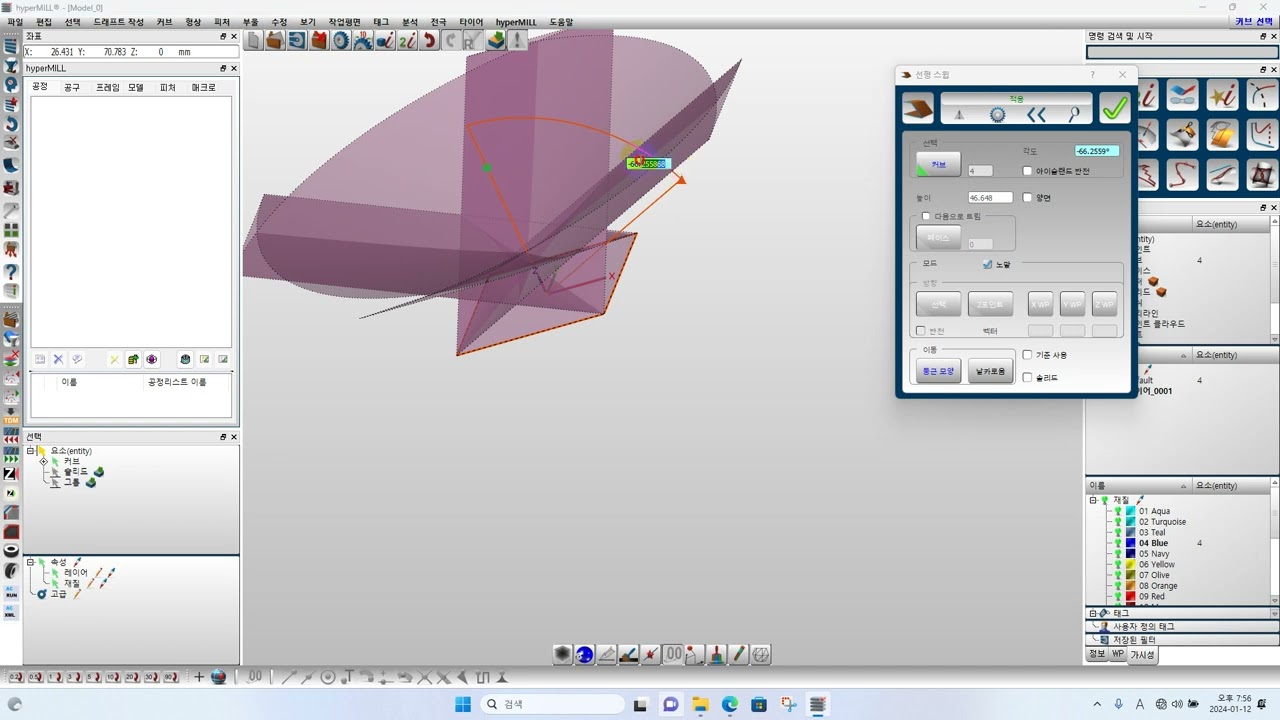Image resolution: width=1280 pixels, height=720 pixels.
Task: Select the 08 Orange color swatch
Action: tap(1130, 586)
